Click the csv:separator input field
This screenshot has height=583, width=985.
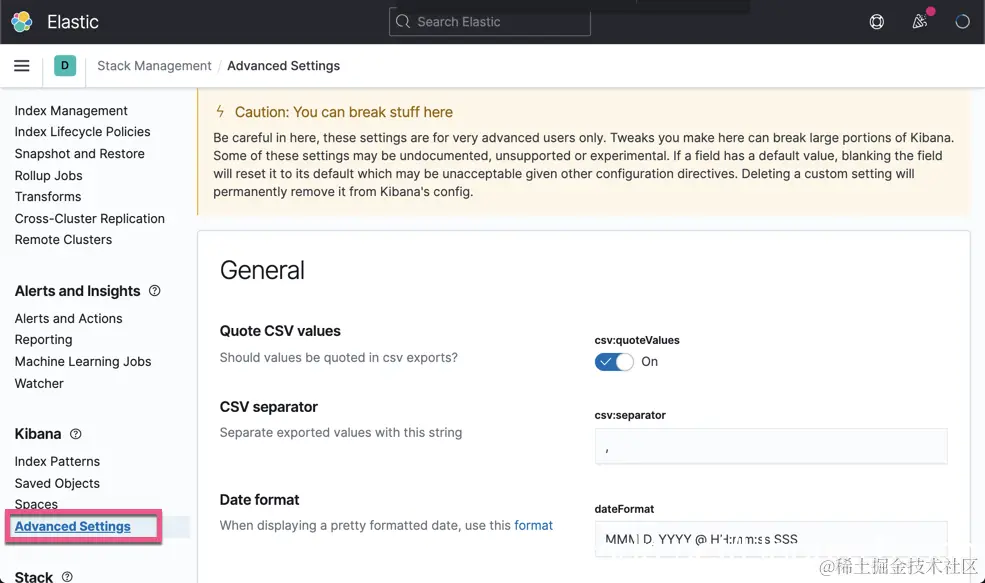click(770, 446)
